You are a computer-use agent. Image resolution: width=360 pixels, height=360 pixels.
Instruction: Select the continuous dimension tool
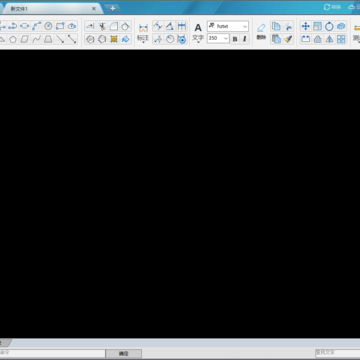[x=182, y=26]
